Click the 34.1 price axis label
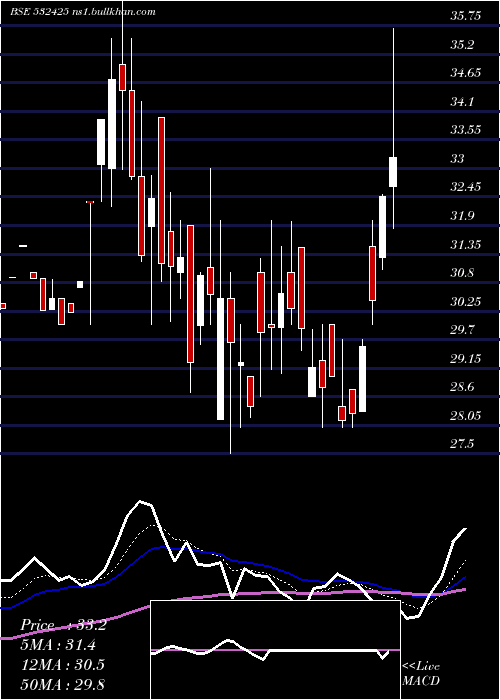Image resolution: width=500 pixels, height=700 pixels. [x=462, y=102]
